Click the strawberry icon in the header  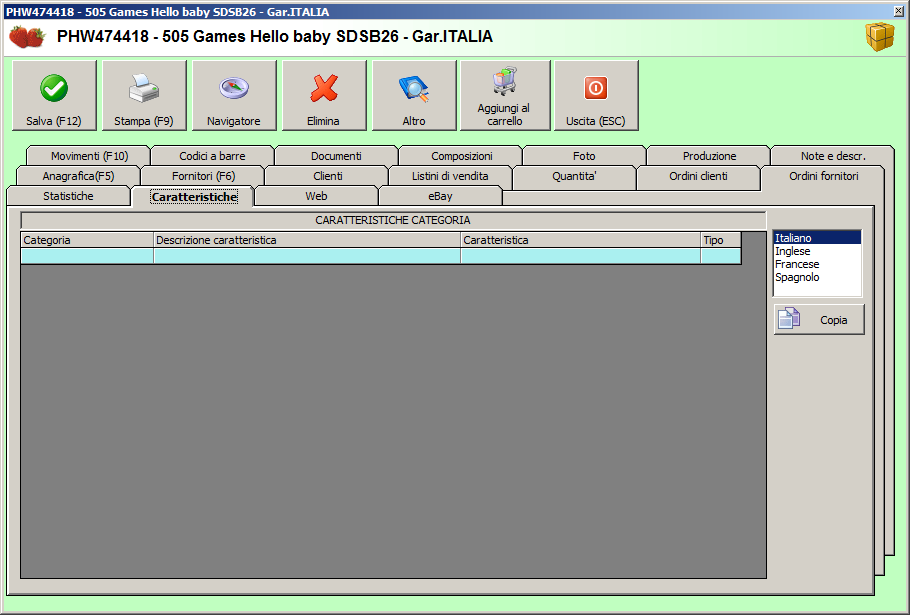(x=27, y=37)
